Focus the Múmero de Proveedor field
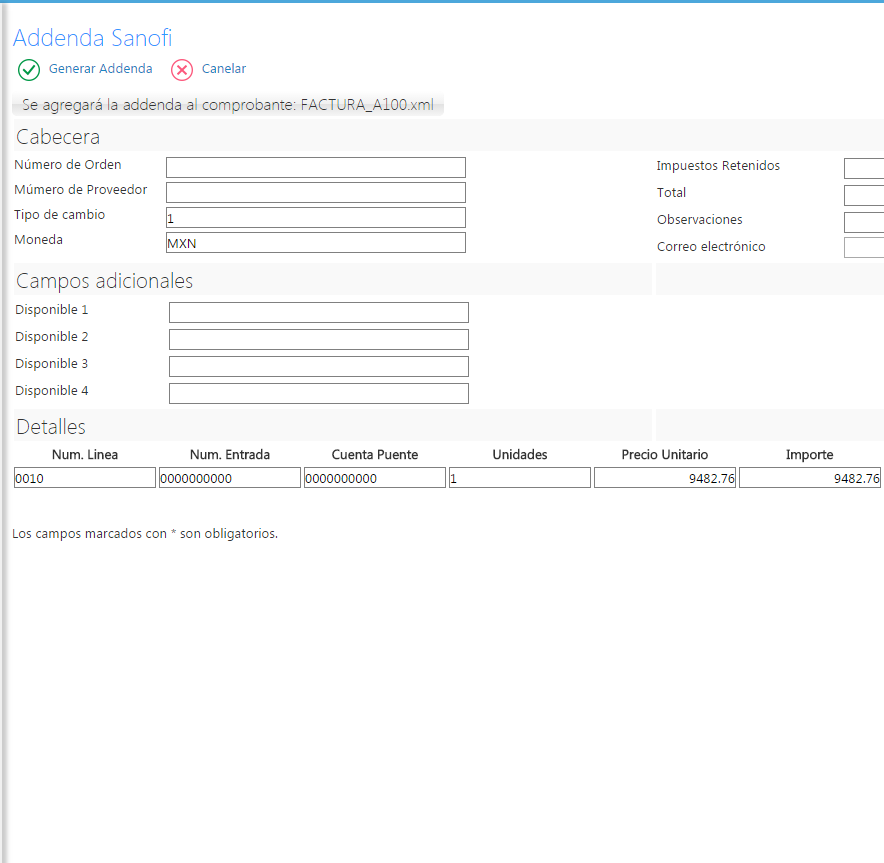This screenshot has height=863, width=884. click(x=316, y=192)
